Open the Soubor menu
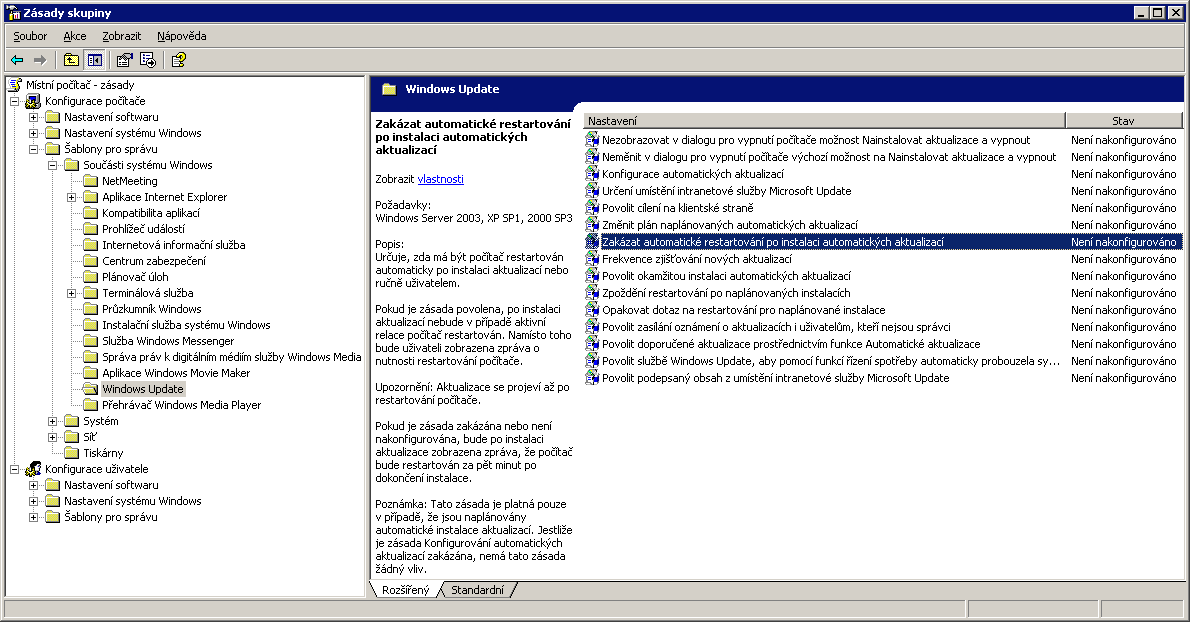Viewport: 1190px width, 622px height. [30, 36]
